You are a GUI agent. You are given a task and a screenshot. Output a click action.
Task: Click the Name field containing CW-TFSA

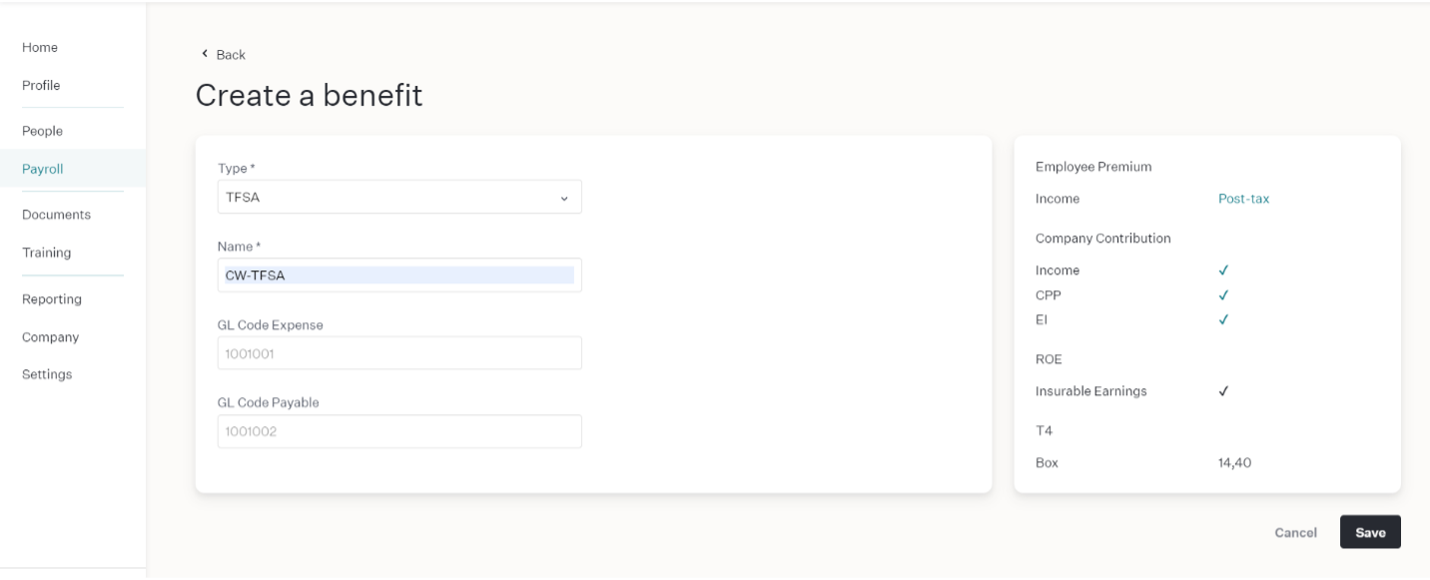pos(399,275)
